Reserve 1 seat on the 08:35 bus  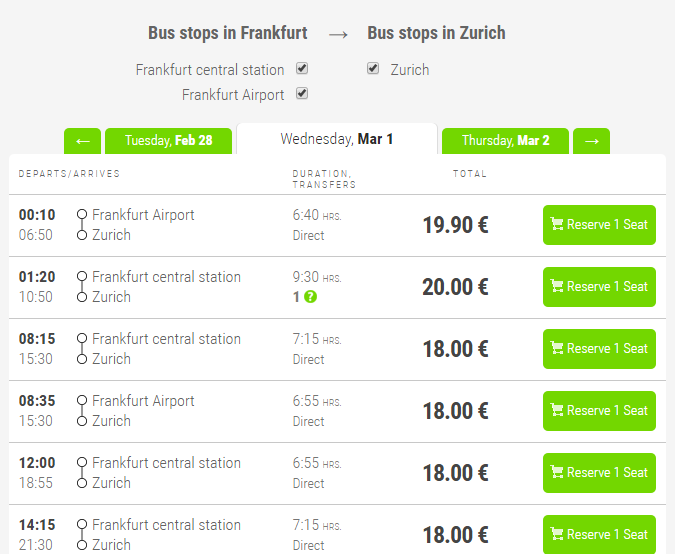pos(599,411)
